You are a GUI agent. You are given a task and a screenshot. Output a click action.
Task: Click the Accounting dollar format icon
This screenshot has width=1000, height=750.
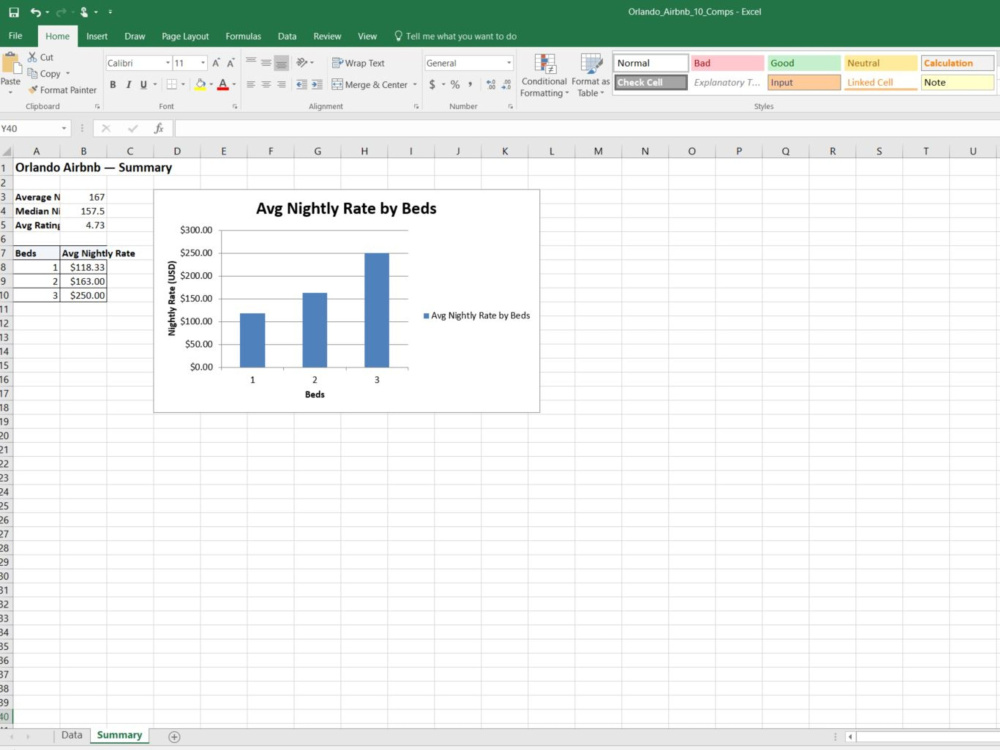432,84
